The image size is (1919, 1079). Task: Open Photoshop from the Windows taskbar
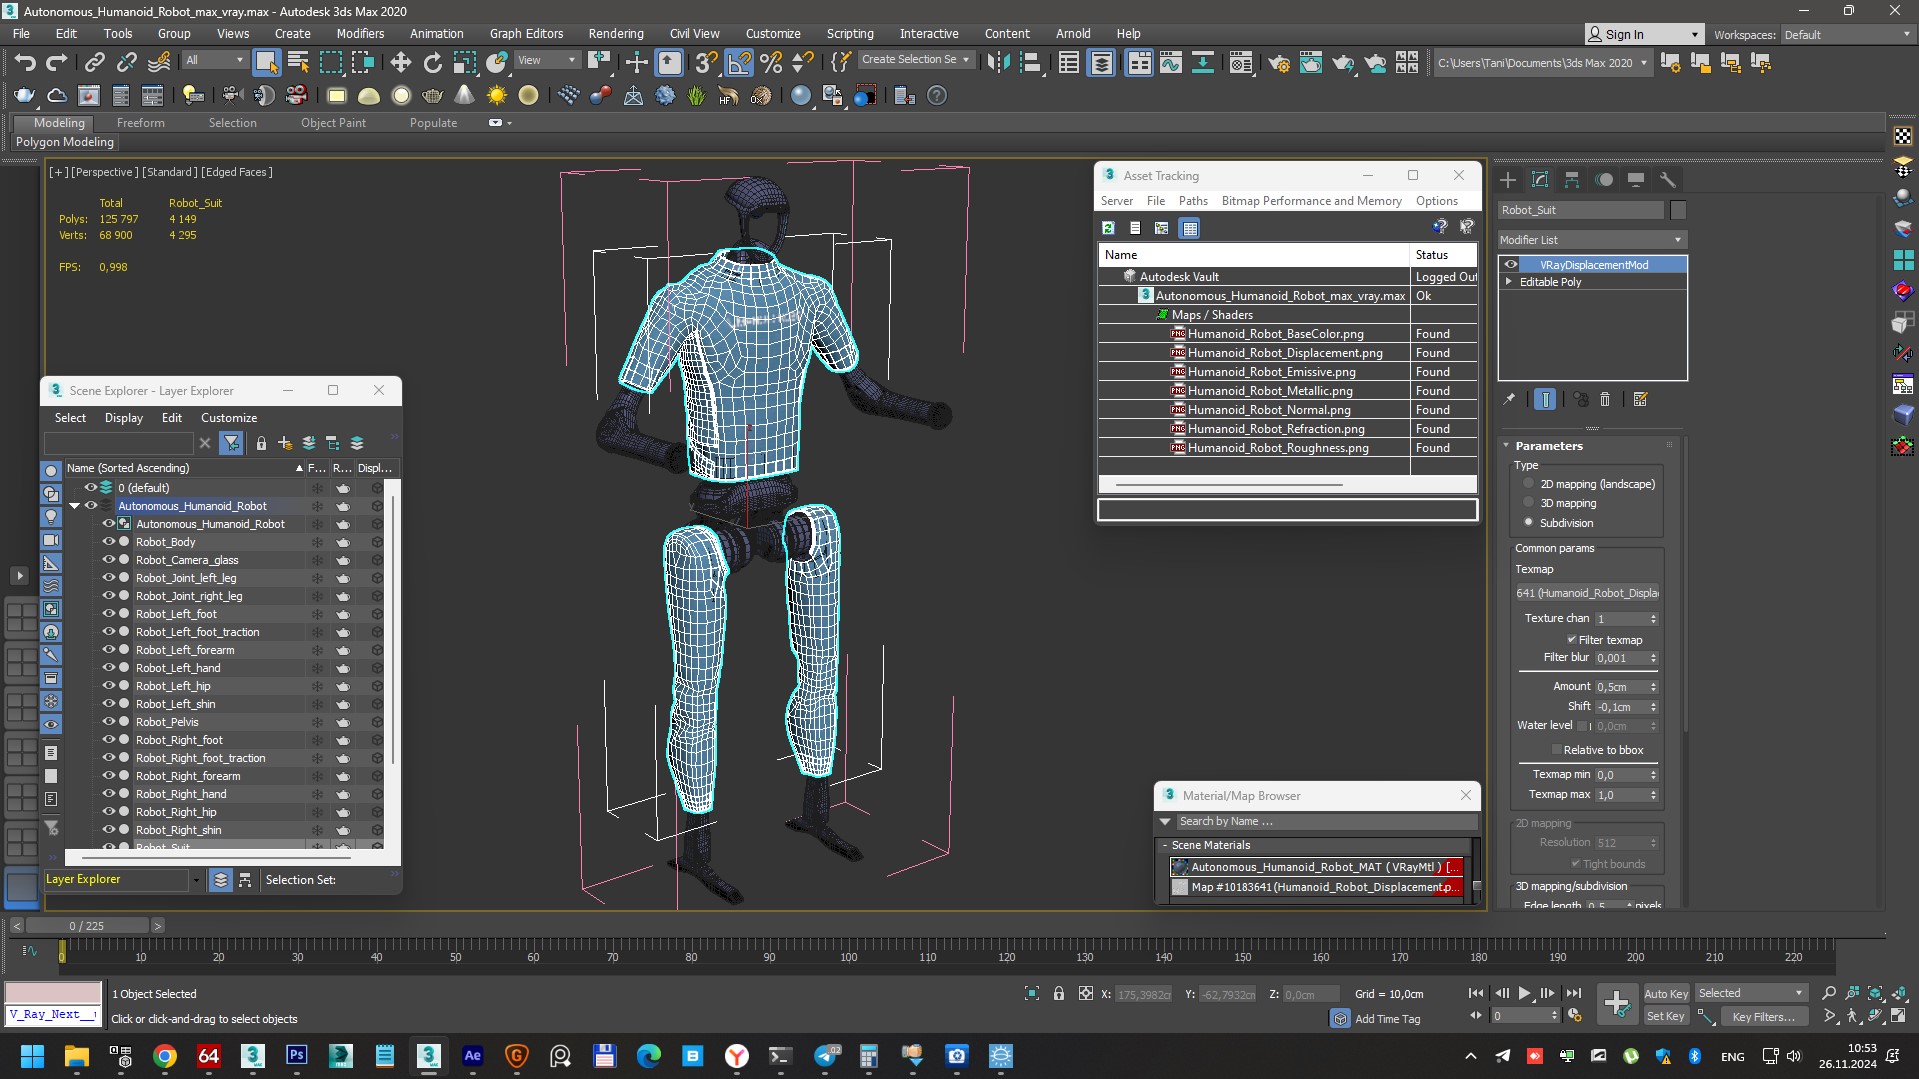[297, 1055]
